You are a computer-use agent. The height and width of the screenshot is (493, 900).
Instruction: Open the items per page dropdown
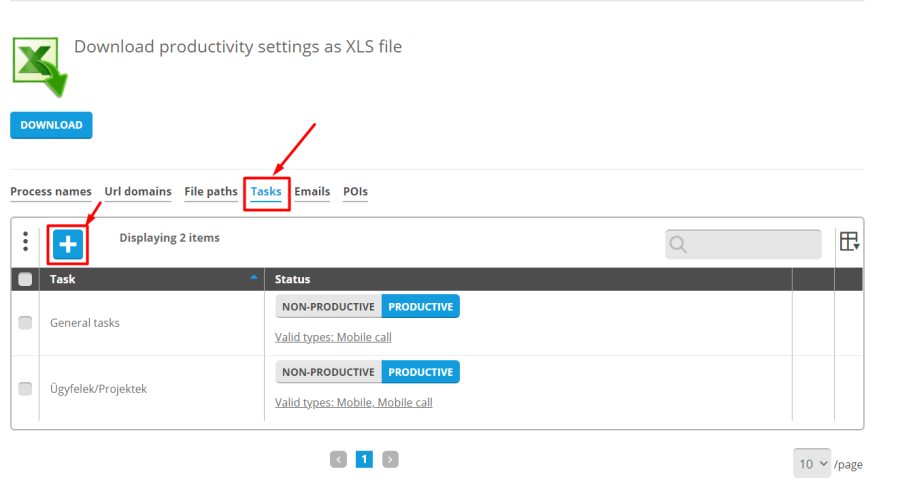pyautogui.click(x=811, y=463)
